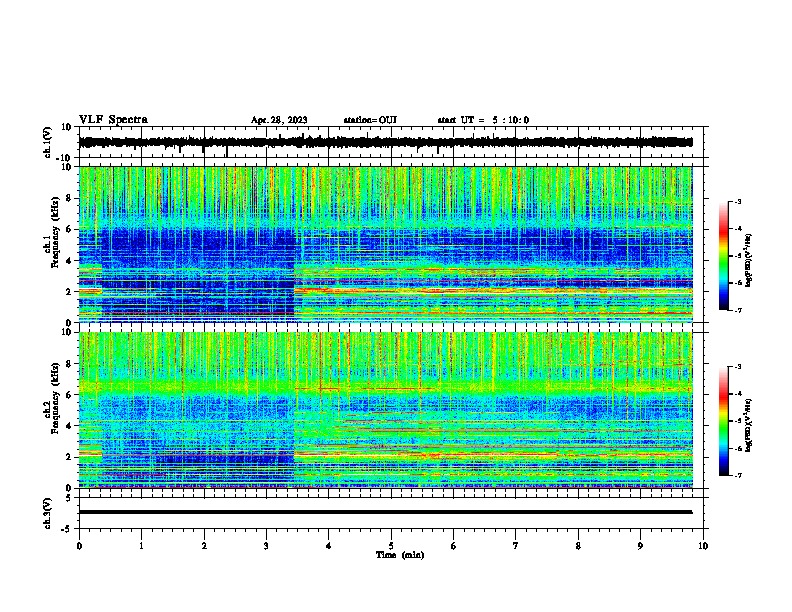Click the "VLF Spectra" plot title

click(x=113, y=120)
